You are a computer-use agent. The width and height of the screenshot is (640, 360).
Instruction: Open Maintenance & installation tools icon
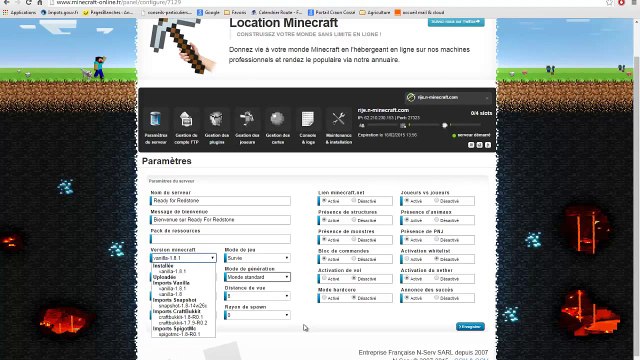click(x=338, y=119)
